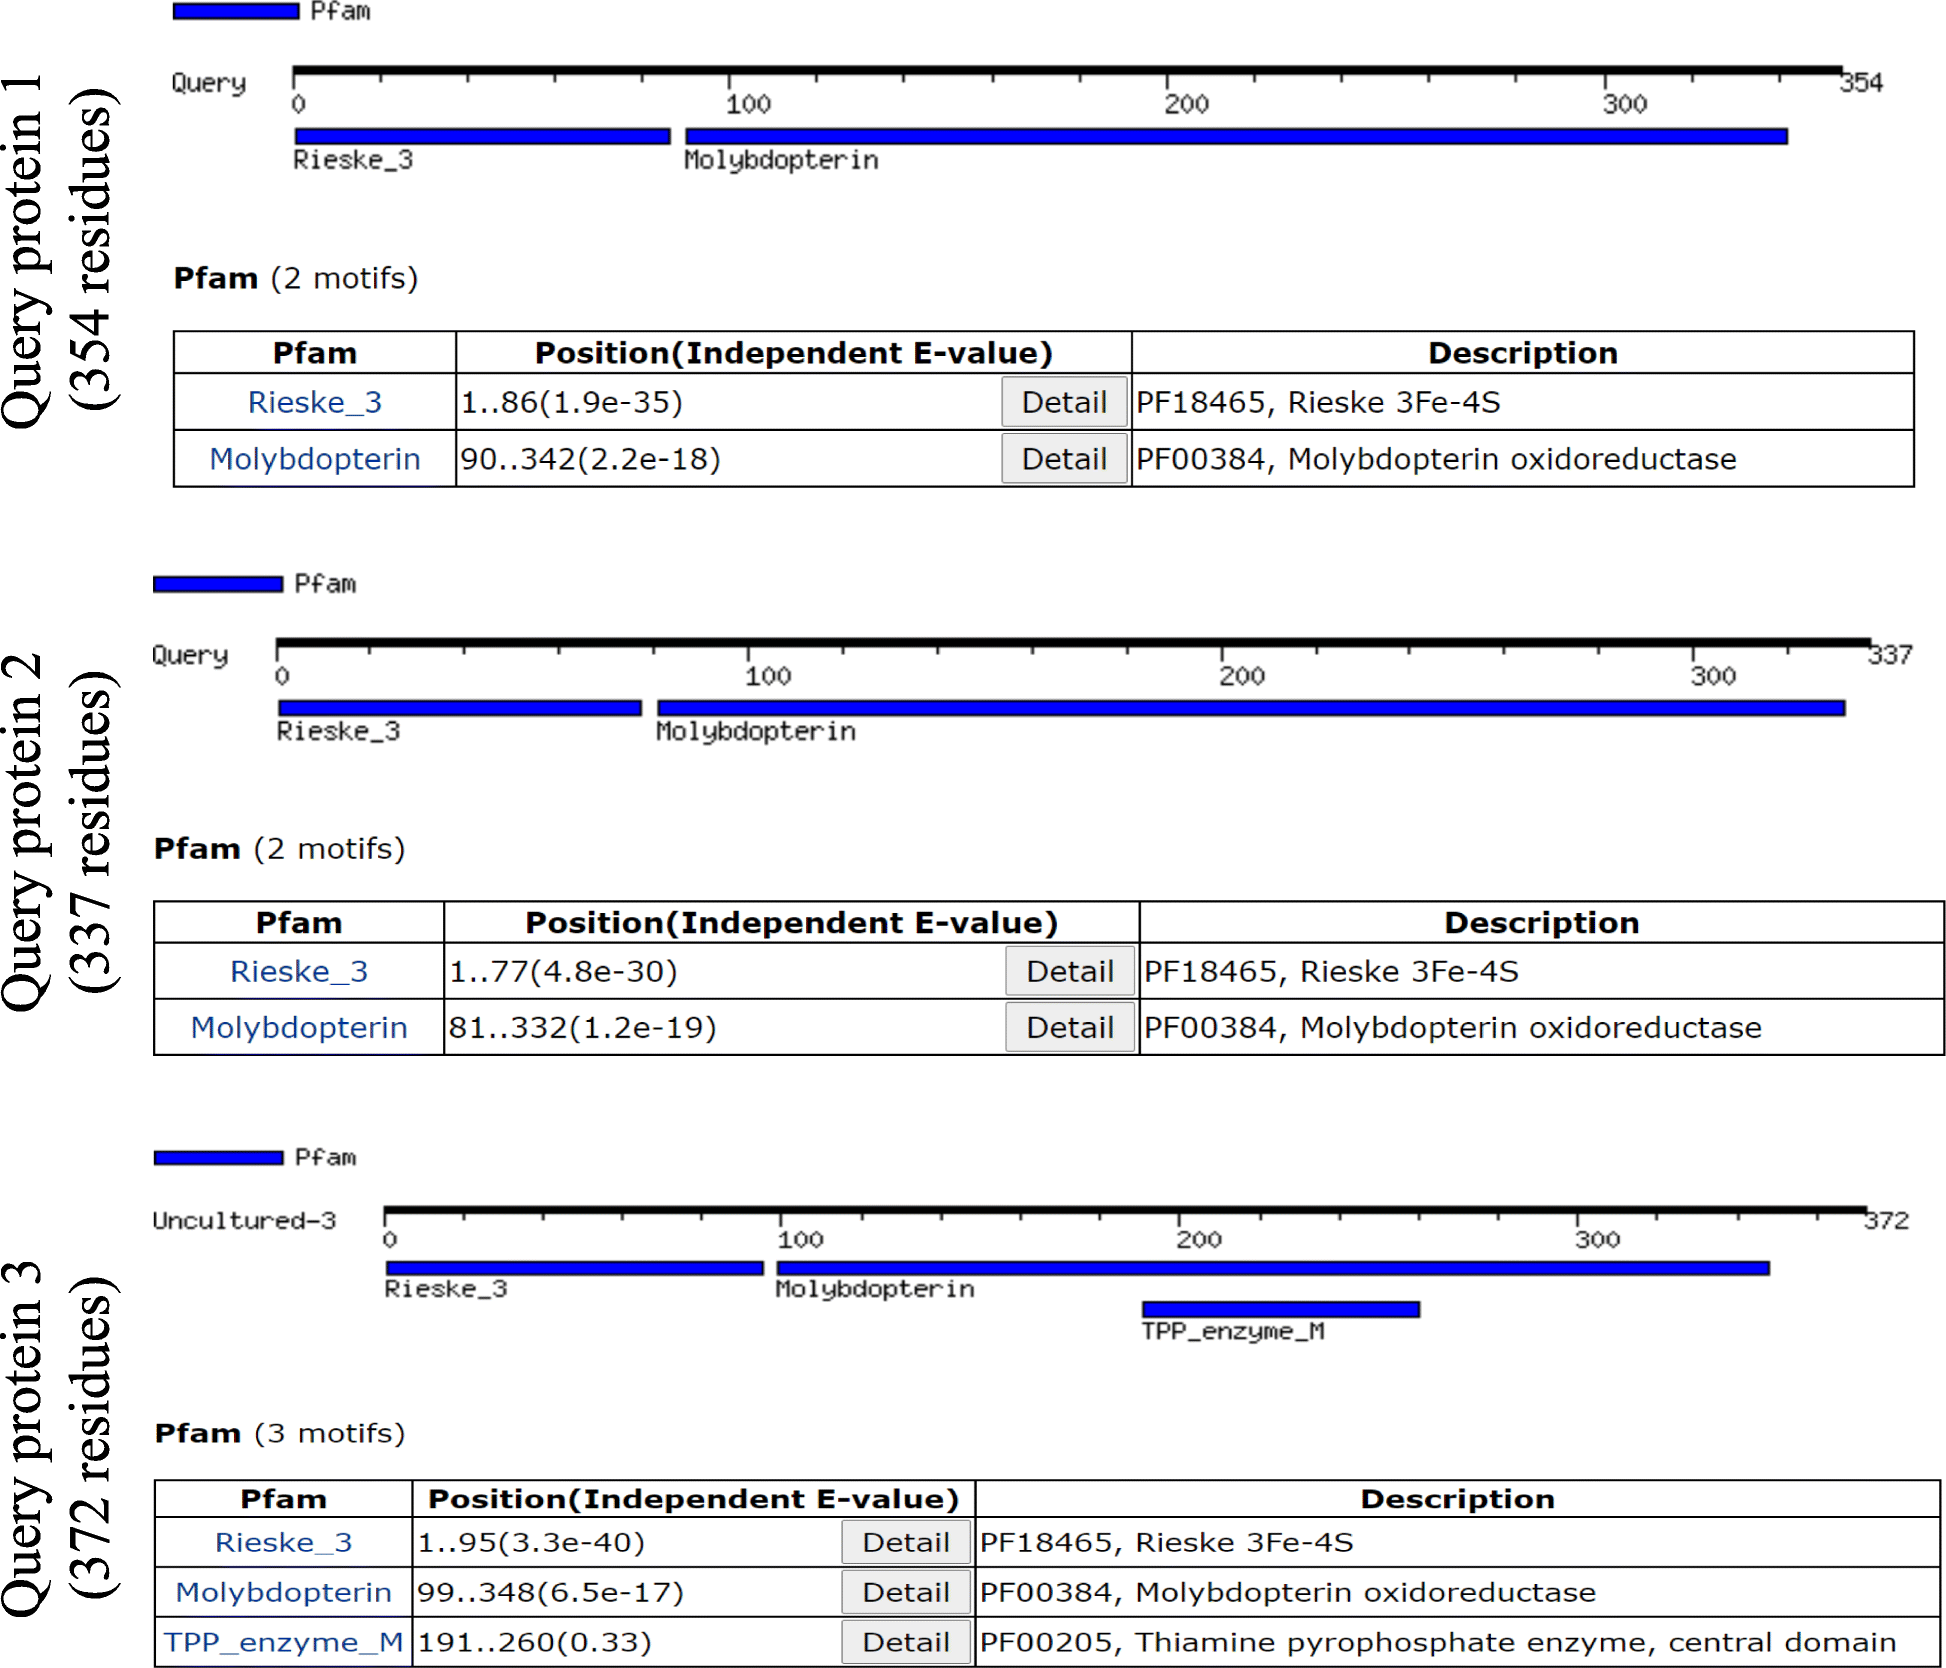Click Detail button for 1..77(4.8e-30) row
The image size is (1946, 1668).
1070,971
